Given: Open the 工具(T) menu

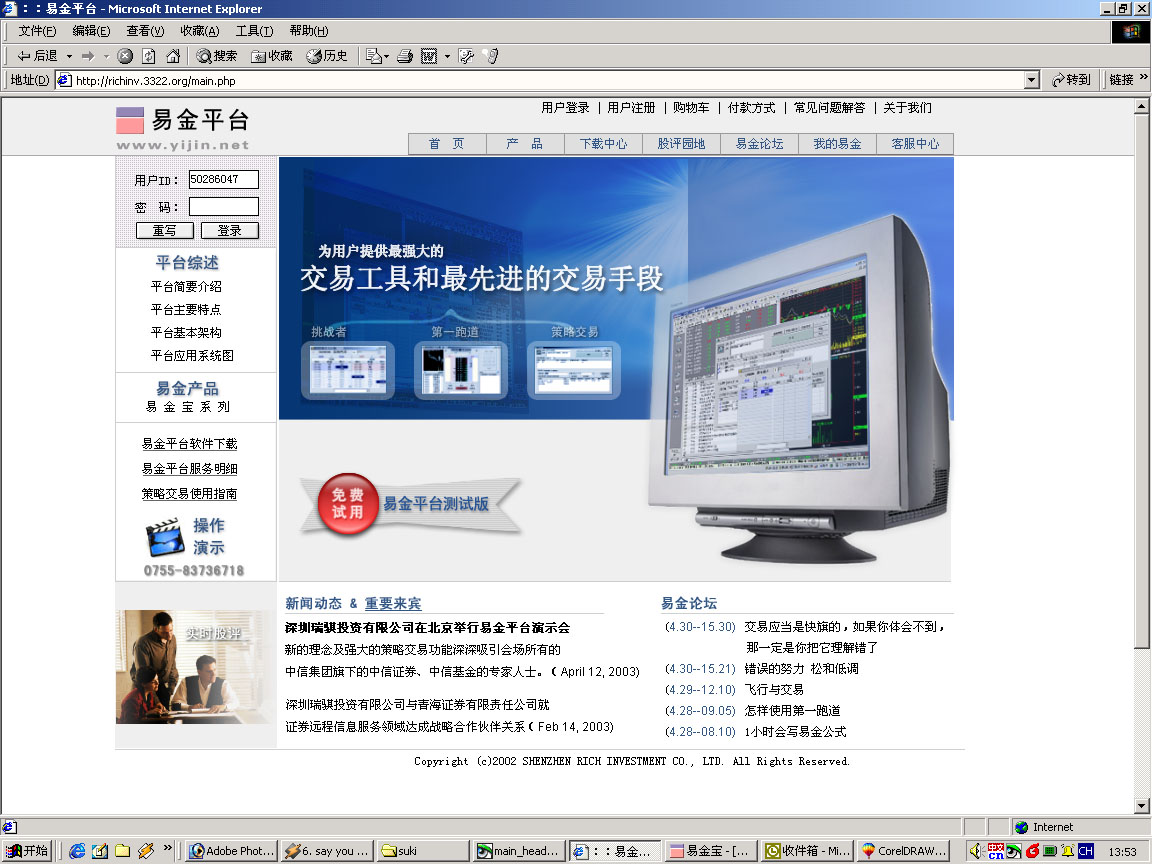Looking at the screenshot, I should click(254, 31).
